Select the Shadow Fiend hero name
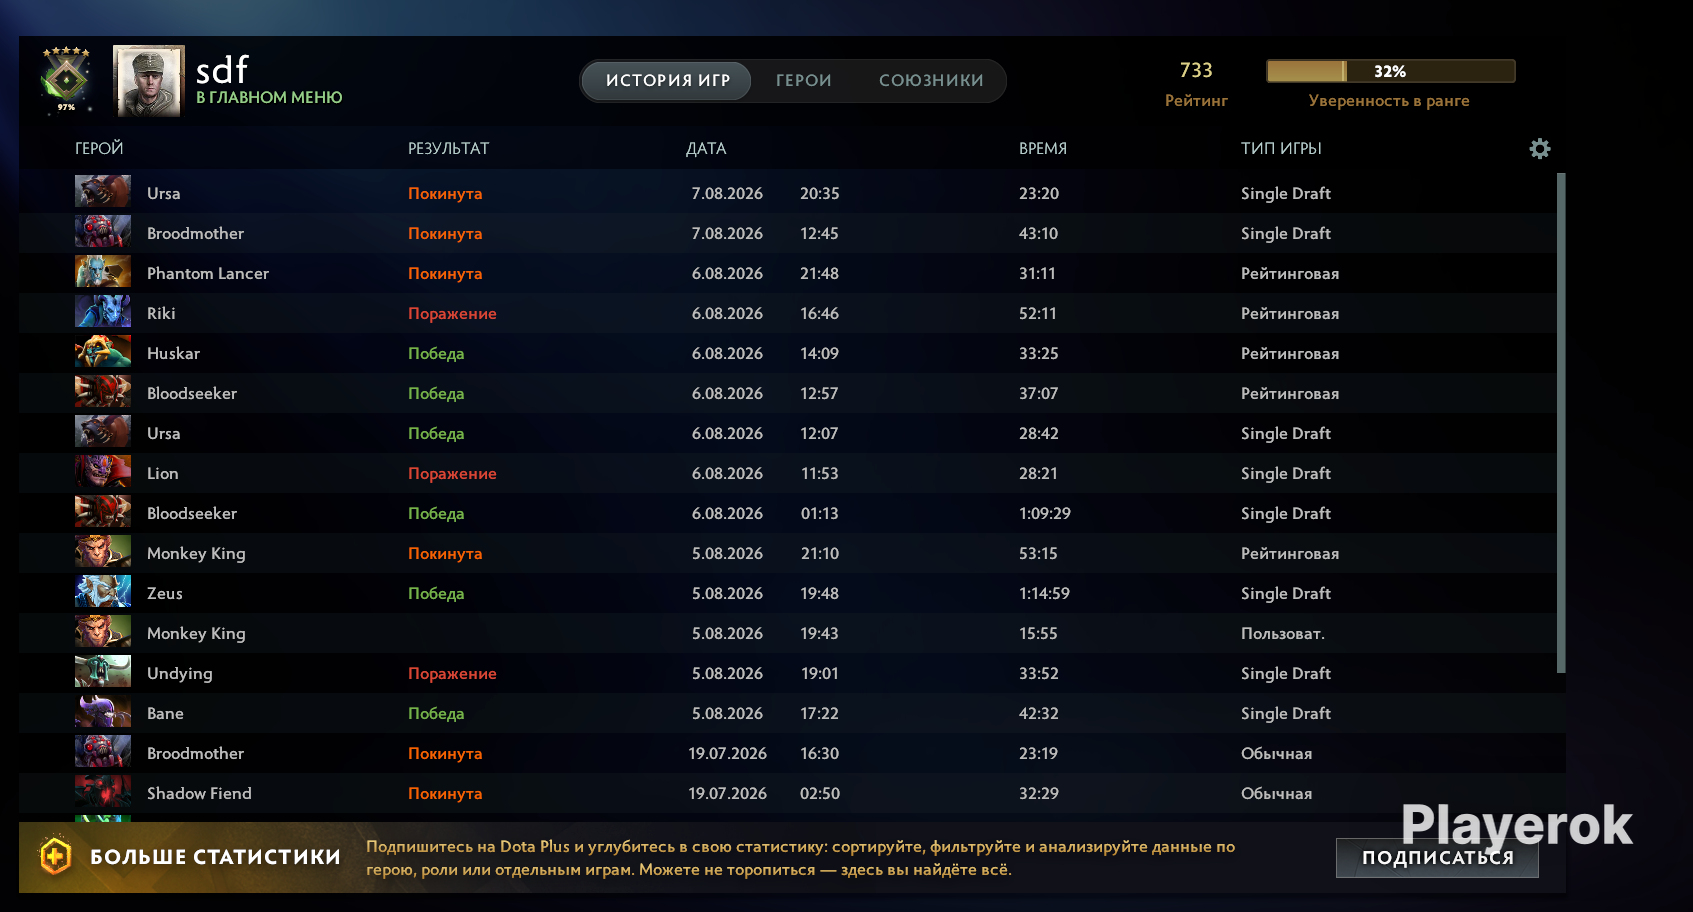Viewport: 1693px width, 912px height. click(199, 793)
